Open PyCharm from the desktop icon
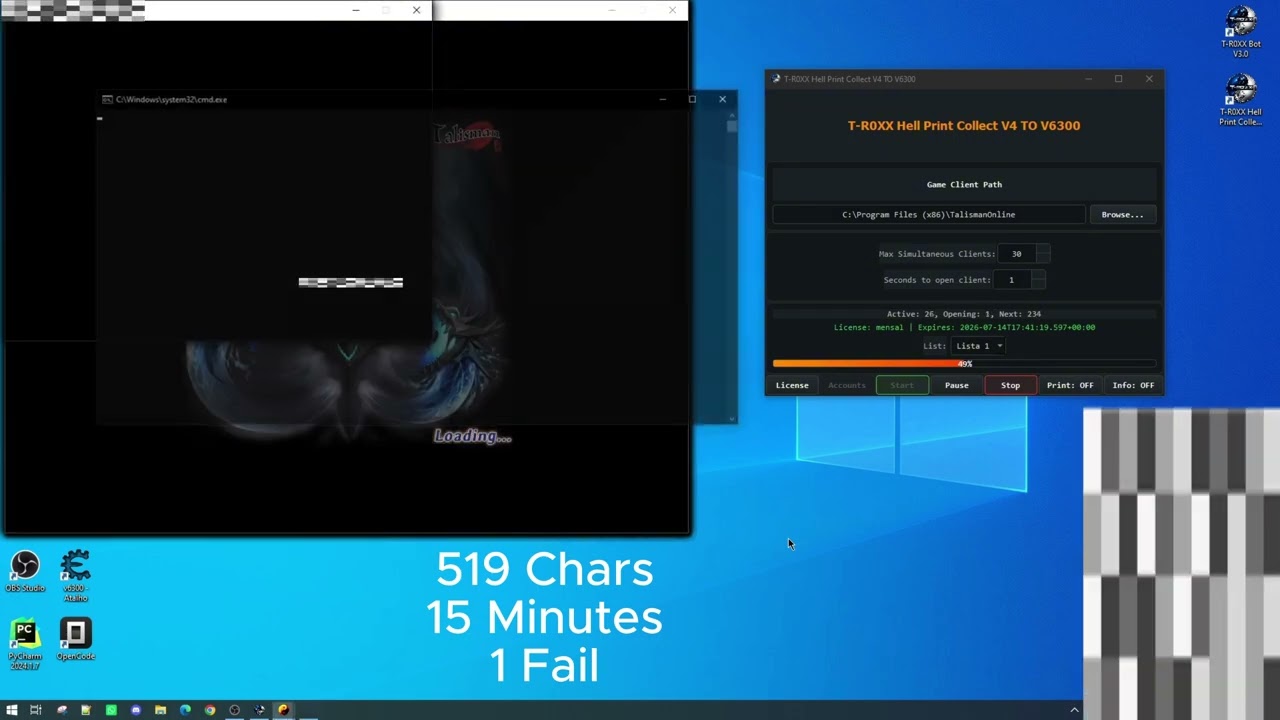 tap(24, 644)
